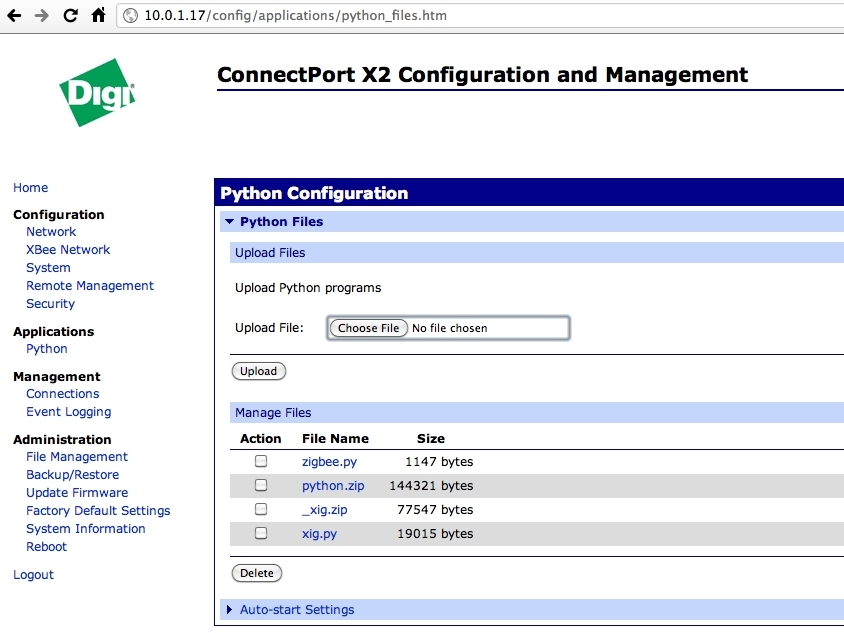Screen dimensions: 844x633
Task: Select Python under Applications
Action: (x=47, y=349)
